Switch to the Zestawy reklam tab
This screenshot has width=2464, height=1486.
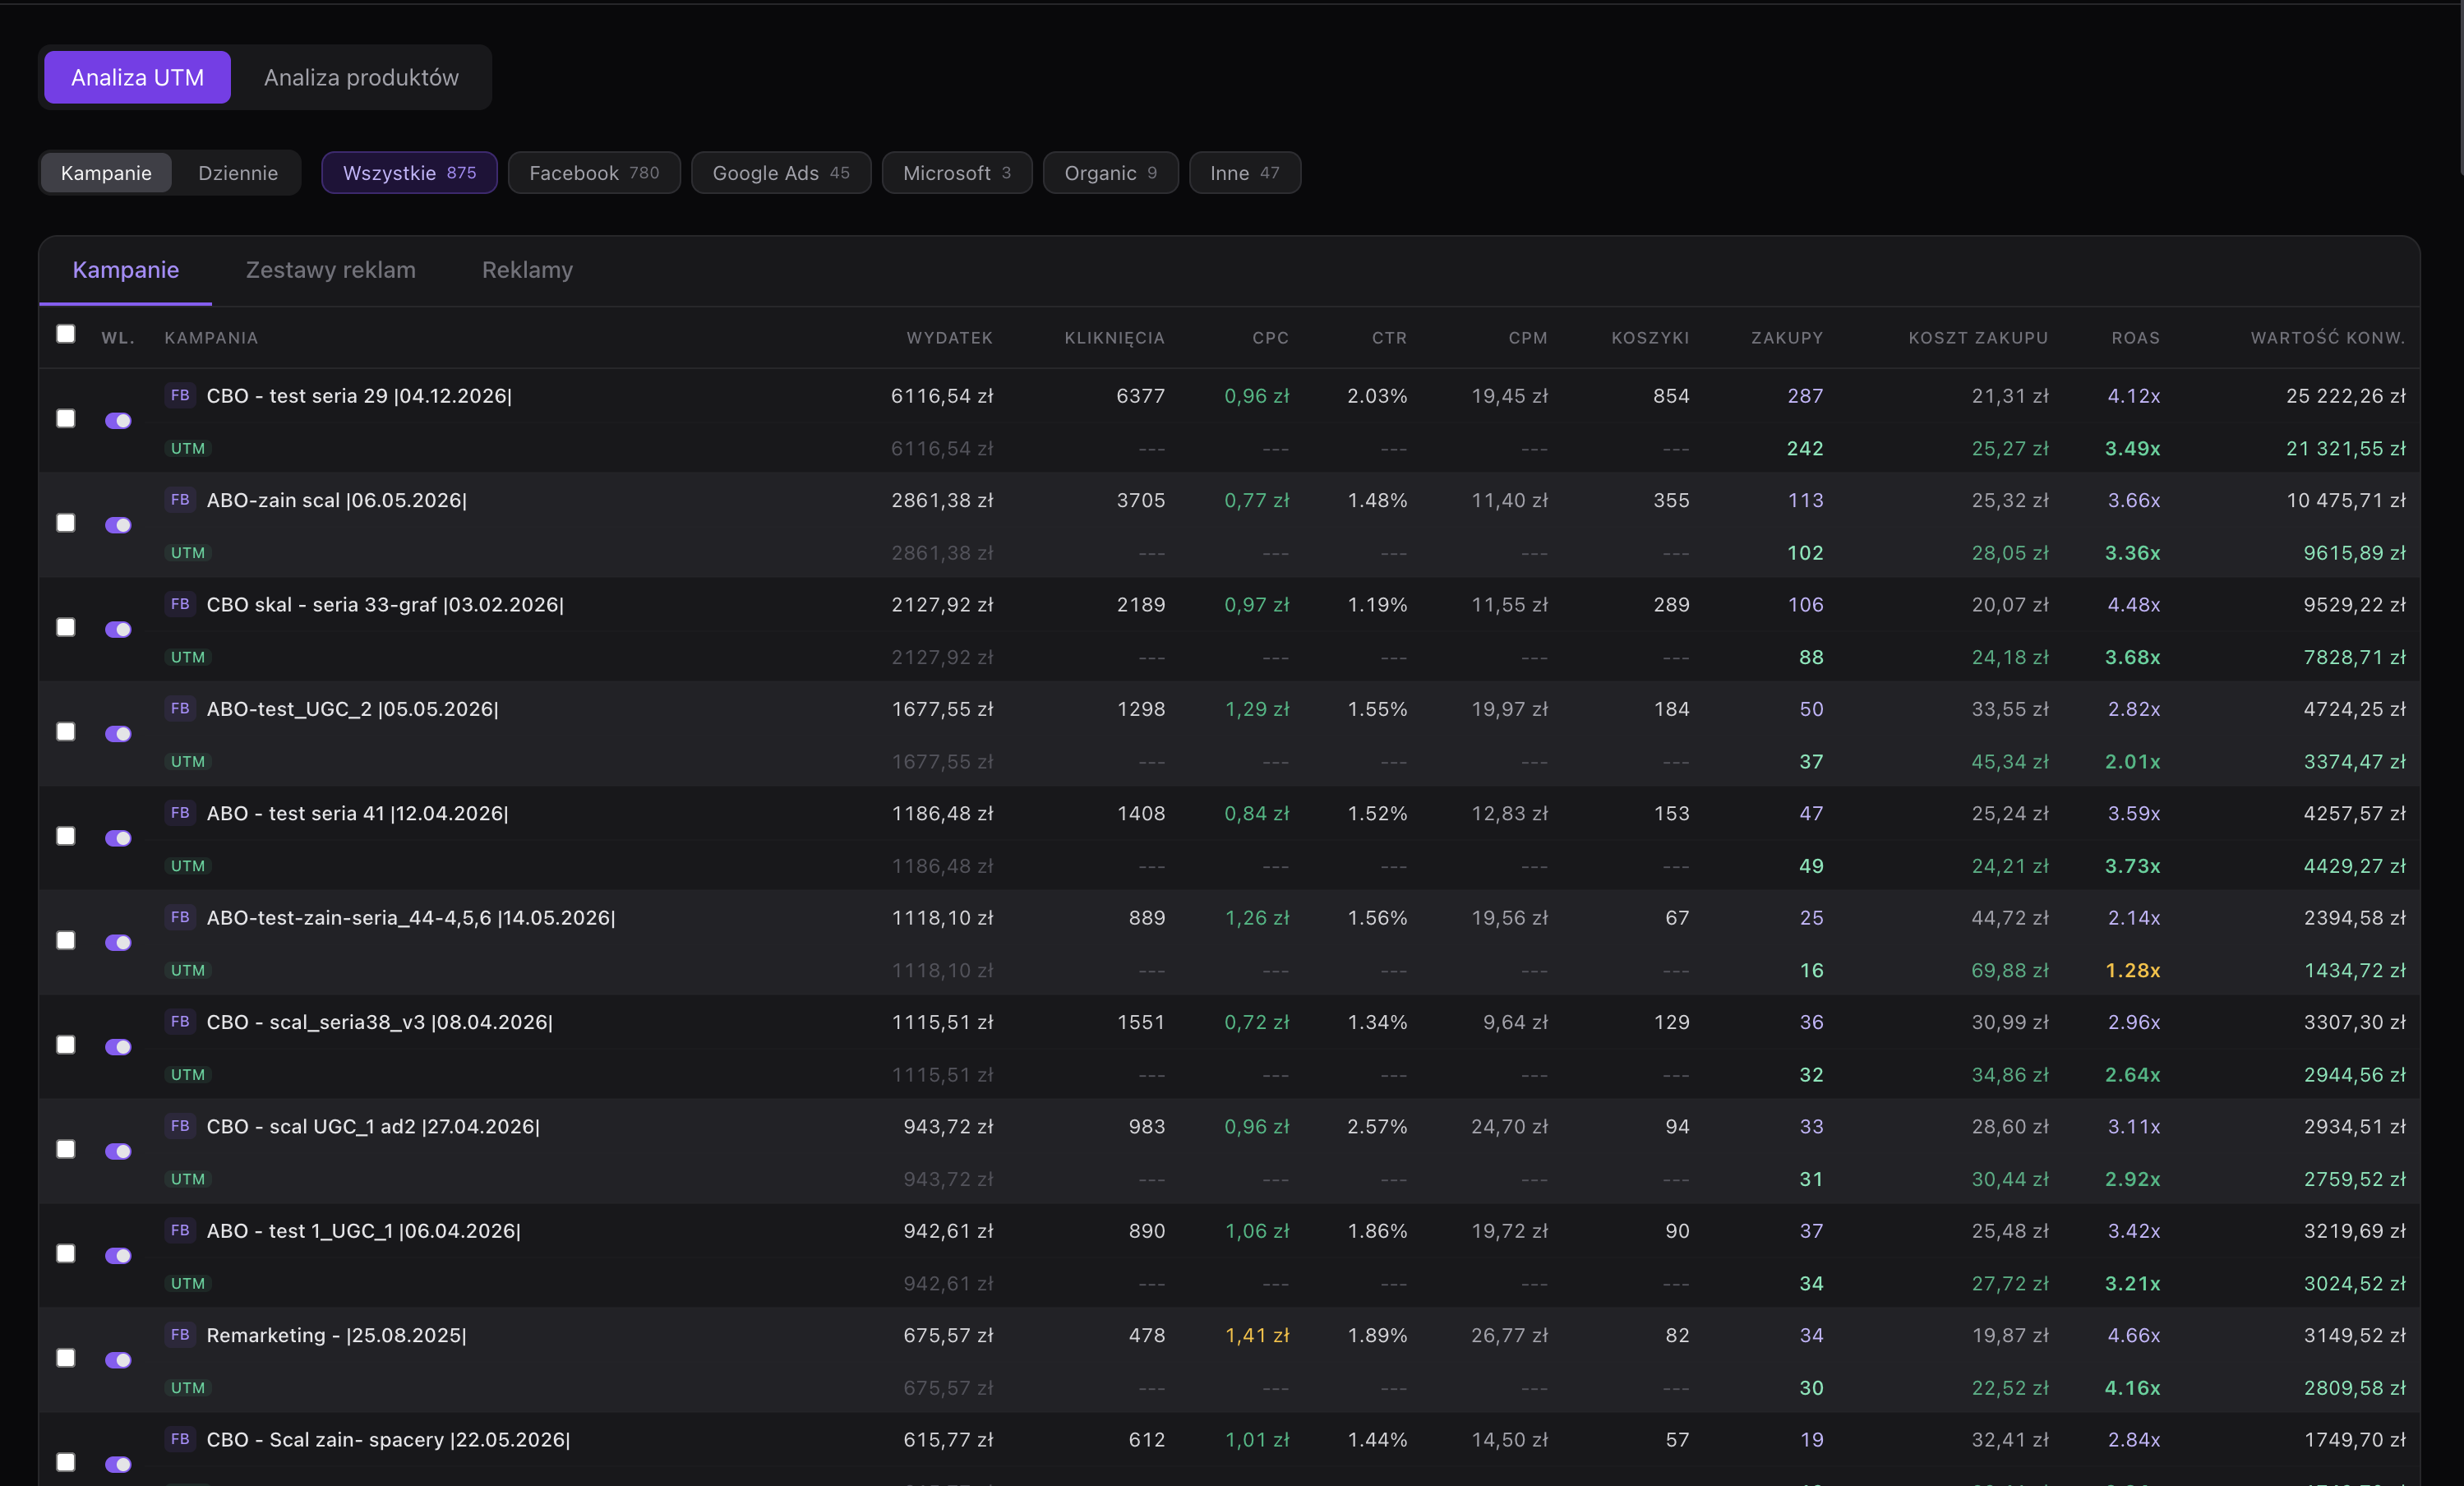point(331,270)
